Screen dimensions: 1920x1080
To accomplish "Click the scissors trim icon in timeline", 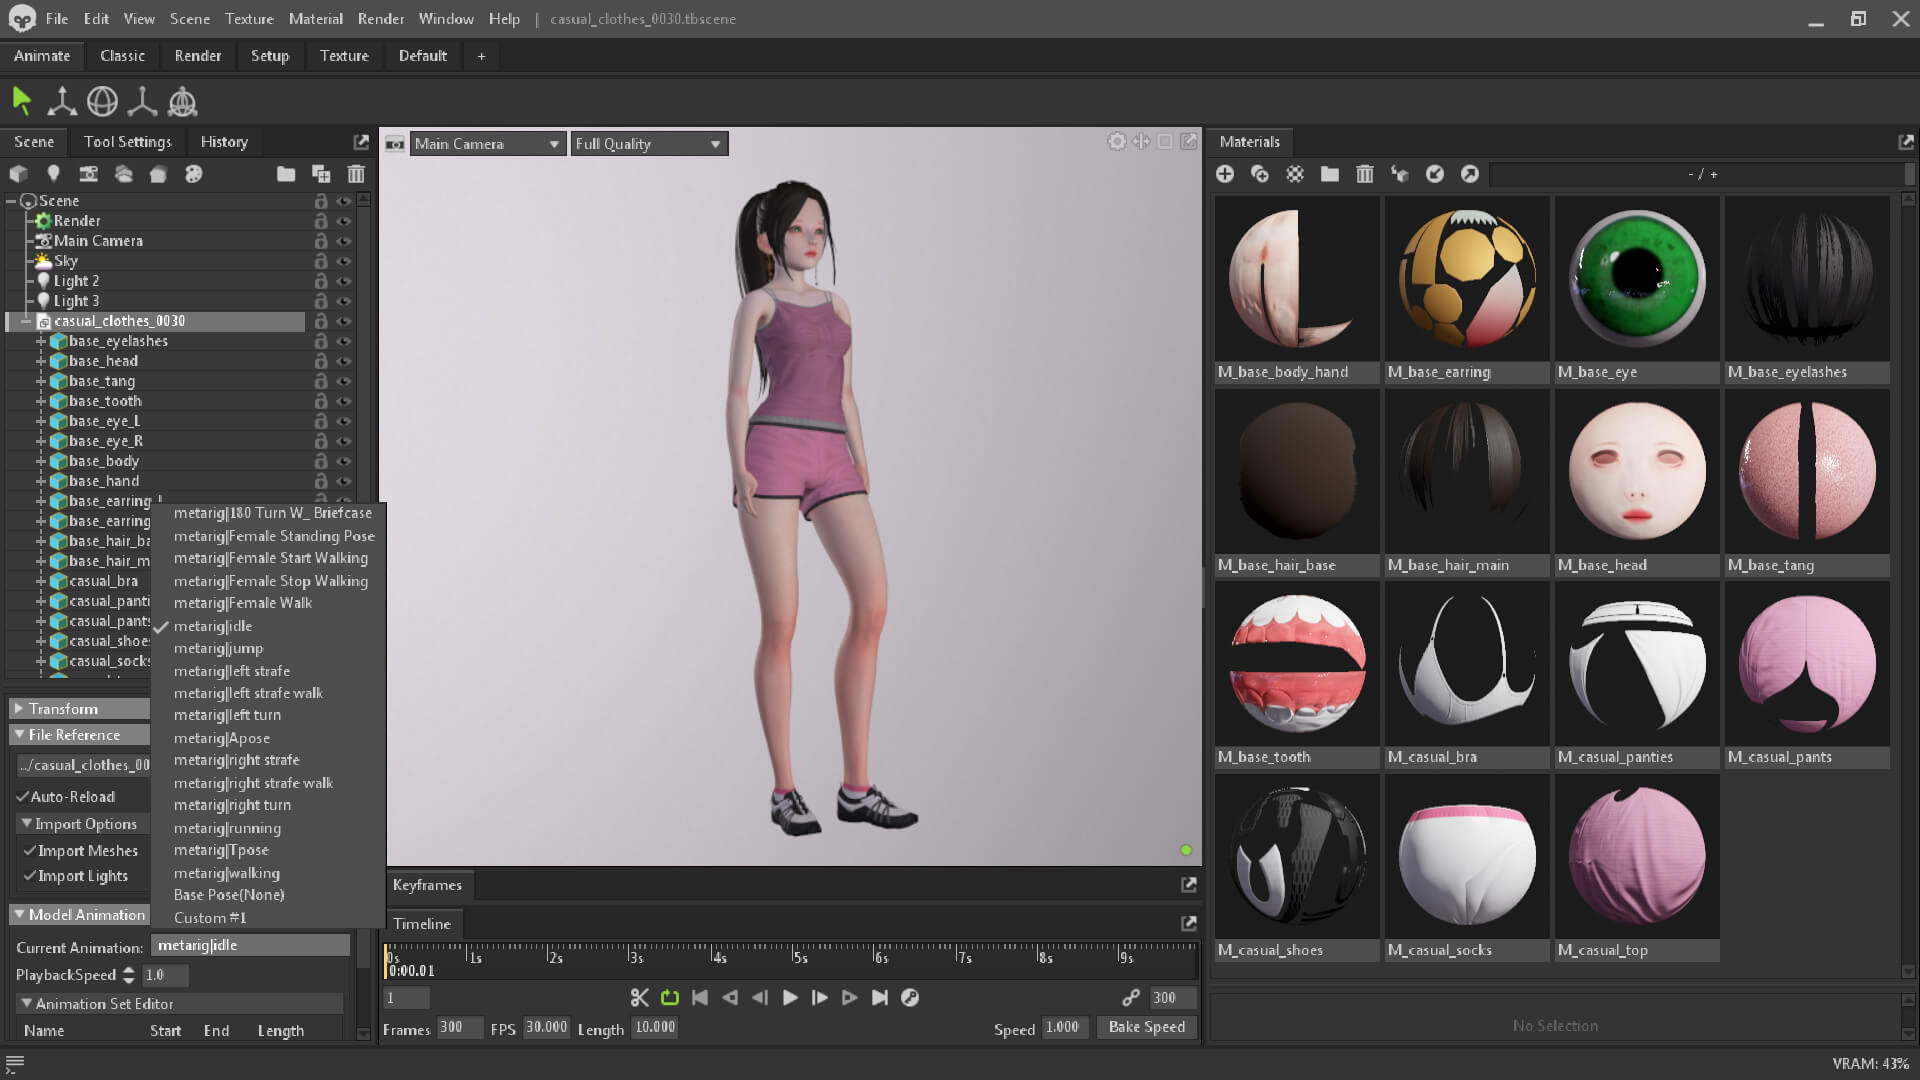I will pyautogui.click(x=640, y=997).
